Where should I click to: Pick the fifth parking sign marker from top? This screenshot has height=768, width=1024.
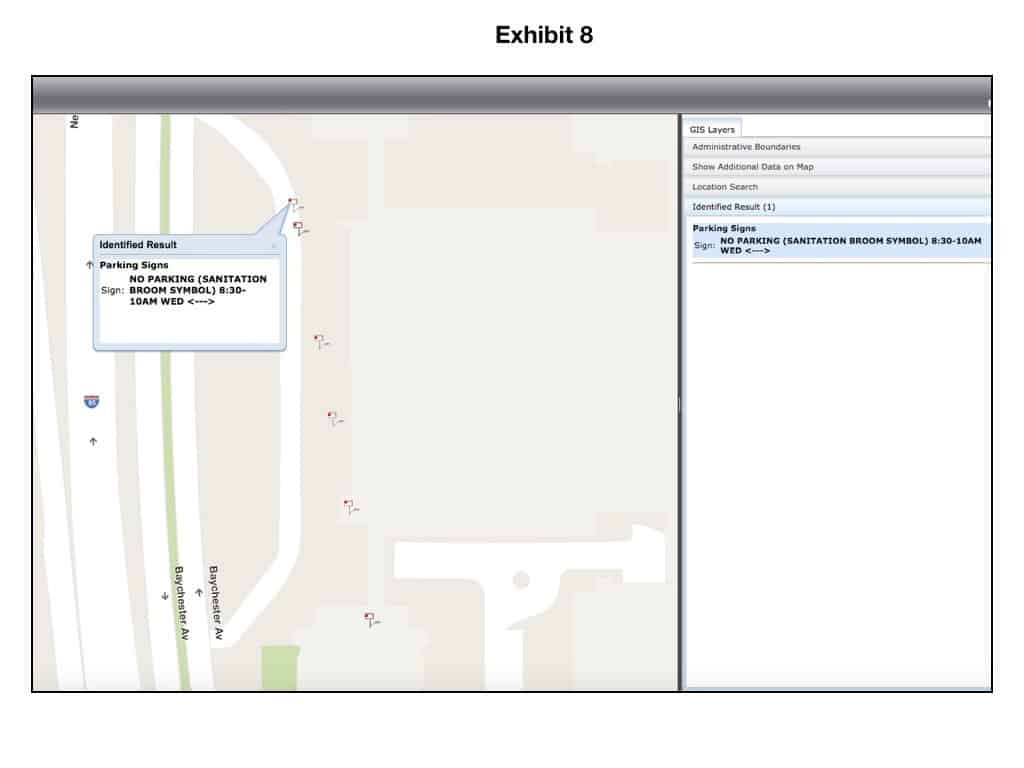click(348, 506)
